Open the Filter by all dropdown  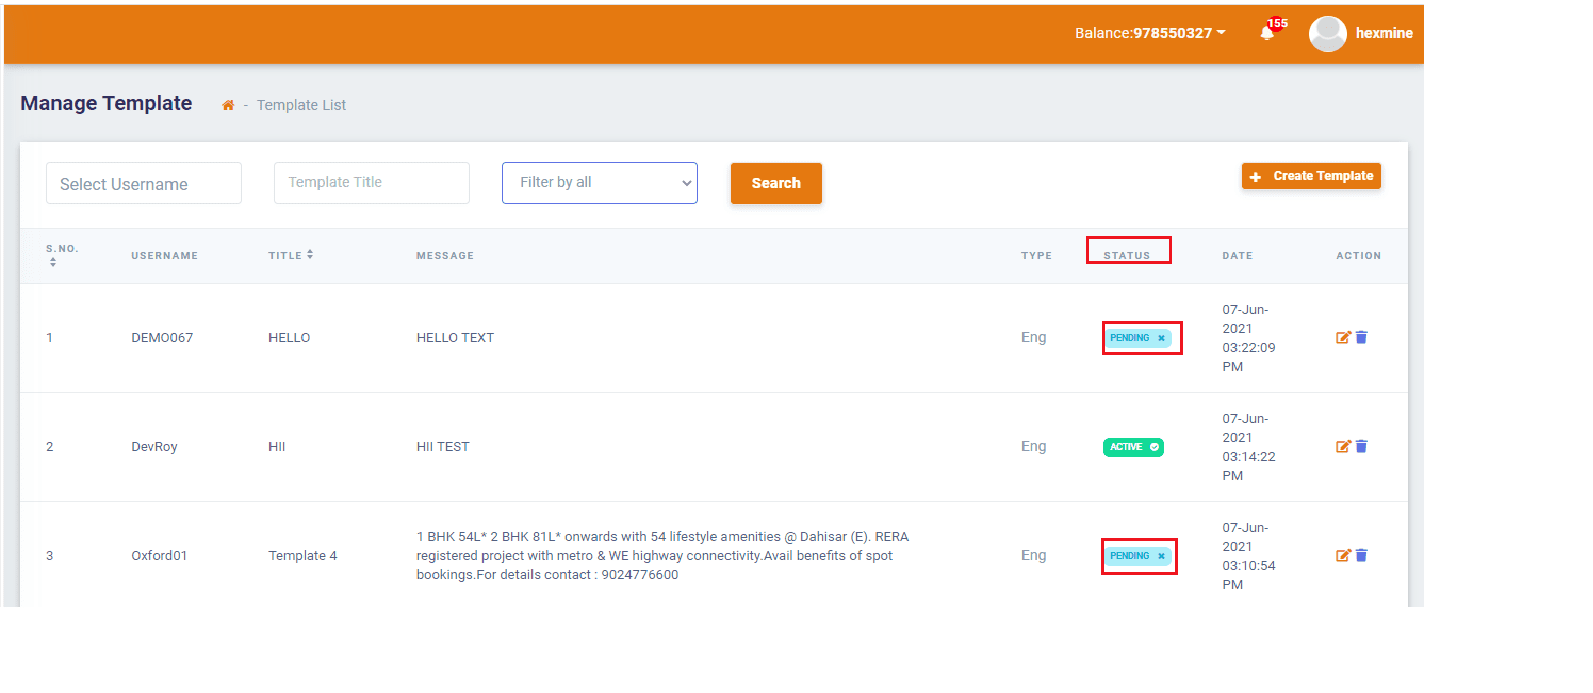tap(599, 183)
